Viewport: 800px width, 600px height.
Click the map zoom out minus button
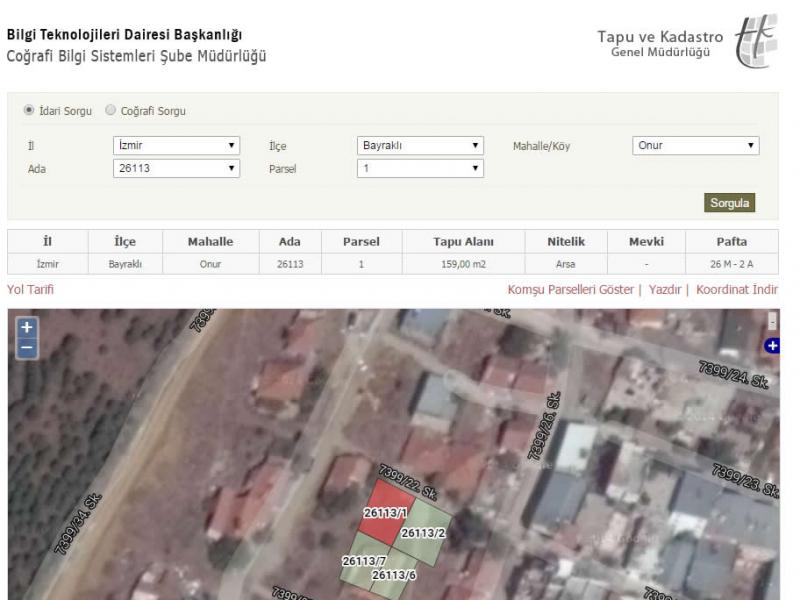(x=27, y=347)
